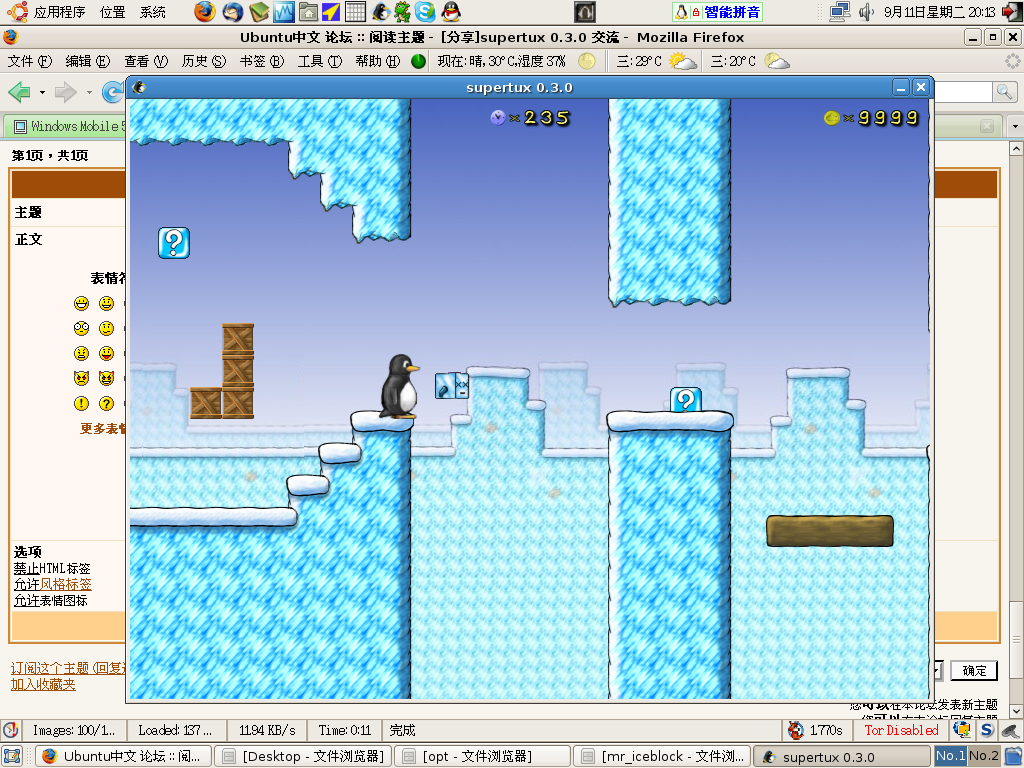This screenshot has width=1024, height=768.
Task: Click the moon icon after humidity 37%
Action: point(586,61)
